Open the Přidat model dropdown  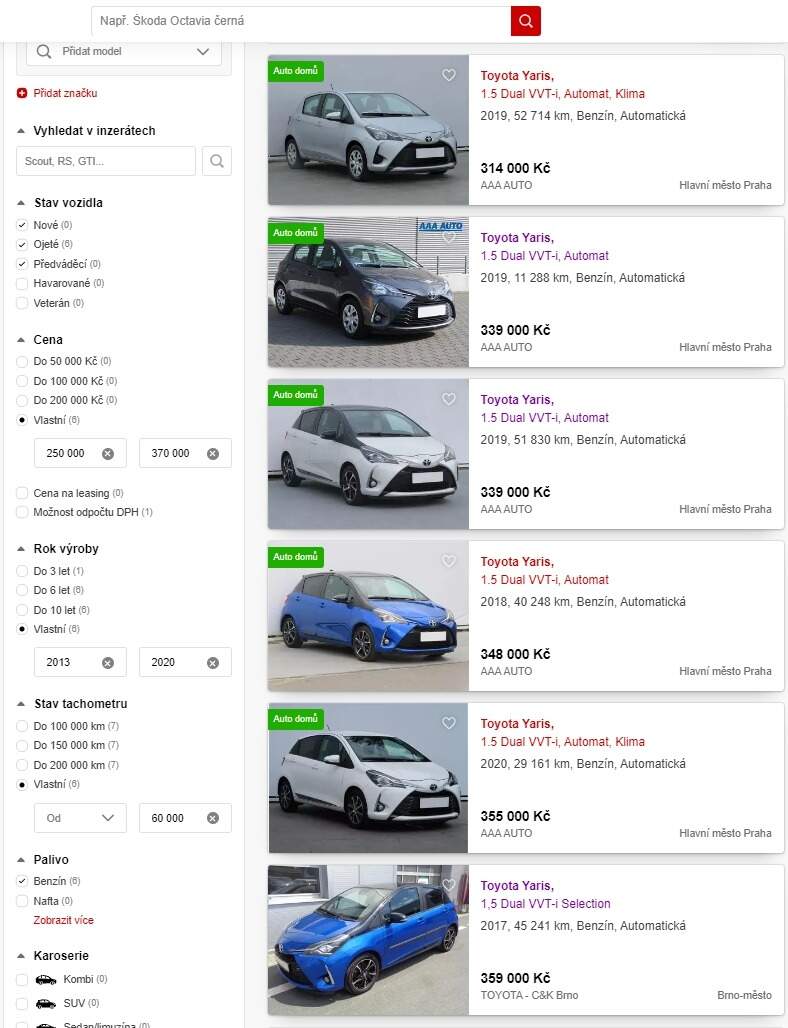click(x=124, y=51)
